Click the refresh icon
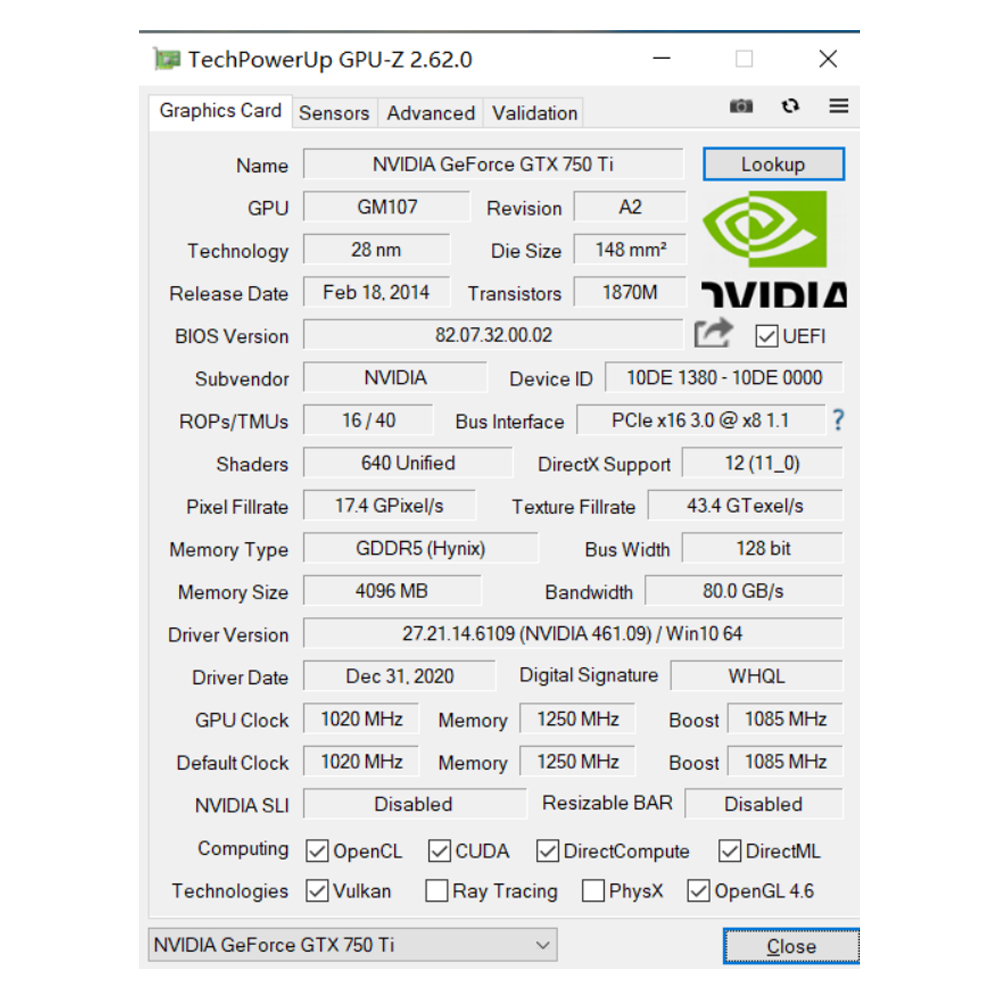 click(x=790, y=106)
